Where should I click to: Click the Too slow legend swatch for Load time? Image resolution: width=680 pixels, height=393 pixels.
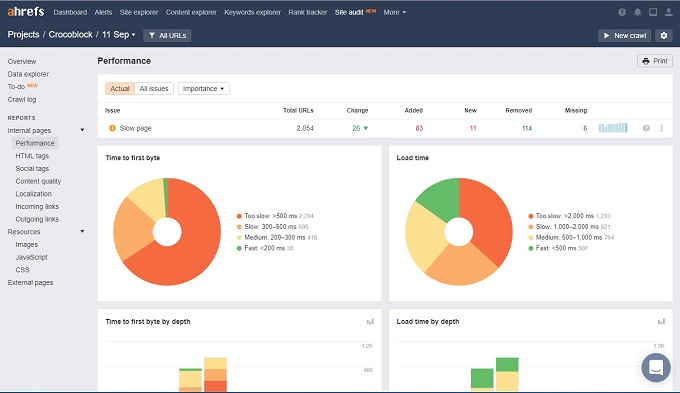(x=531, y=216)
